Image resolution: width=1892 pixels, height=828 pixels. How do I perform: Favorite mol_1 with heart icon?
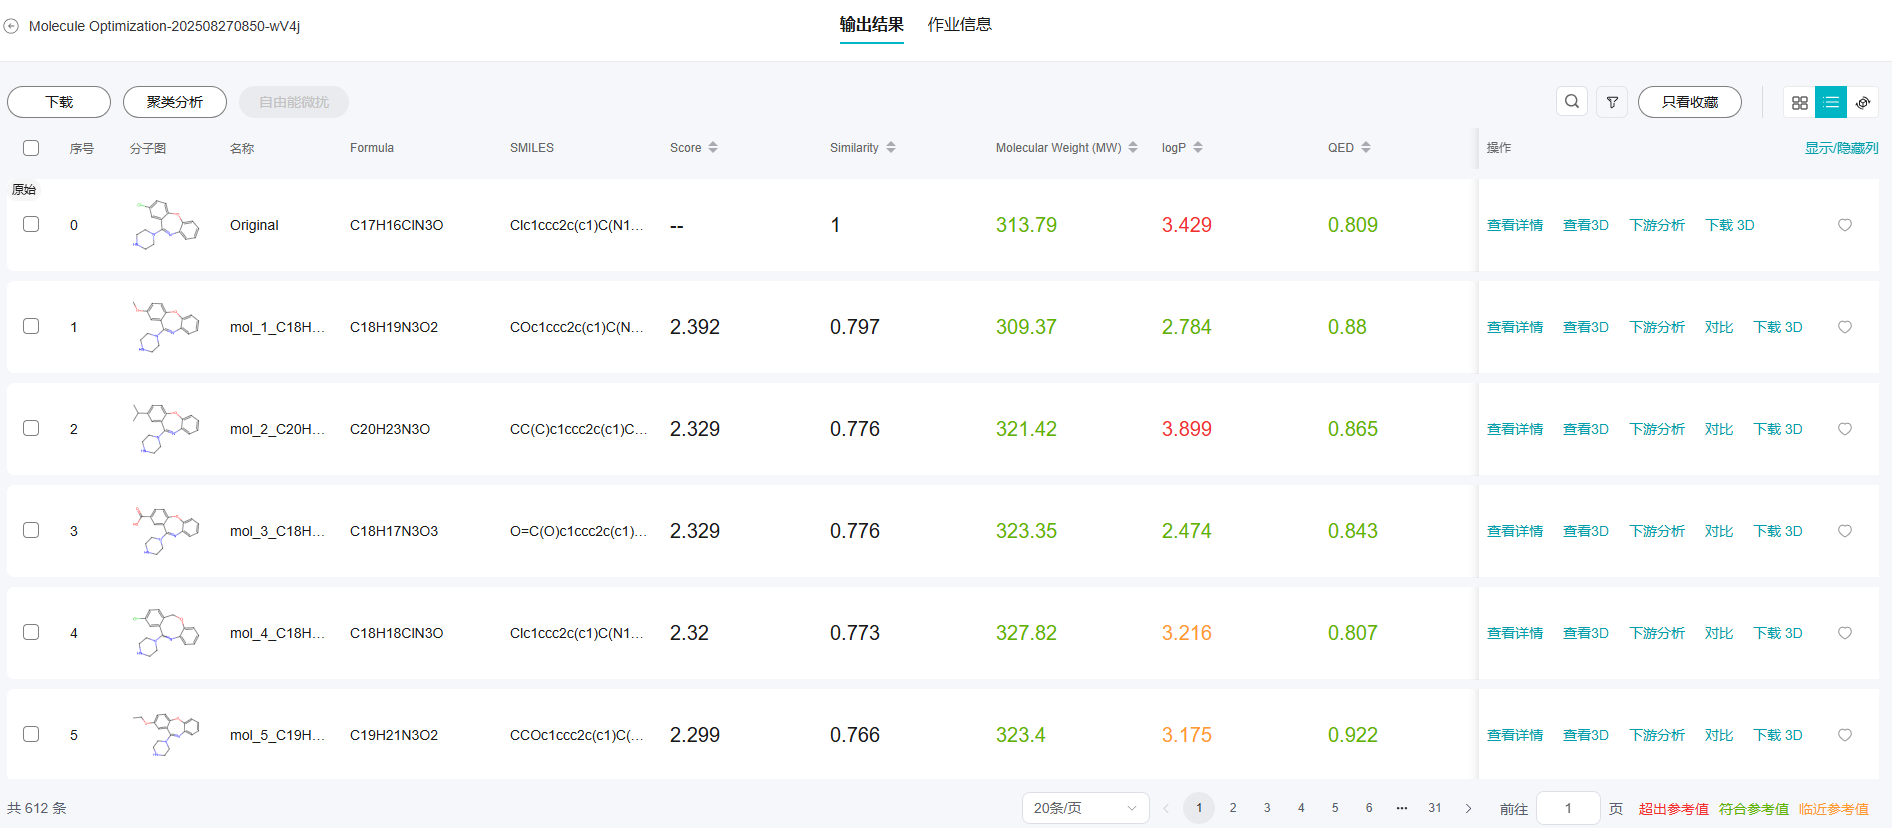coord(1845,327)
